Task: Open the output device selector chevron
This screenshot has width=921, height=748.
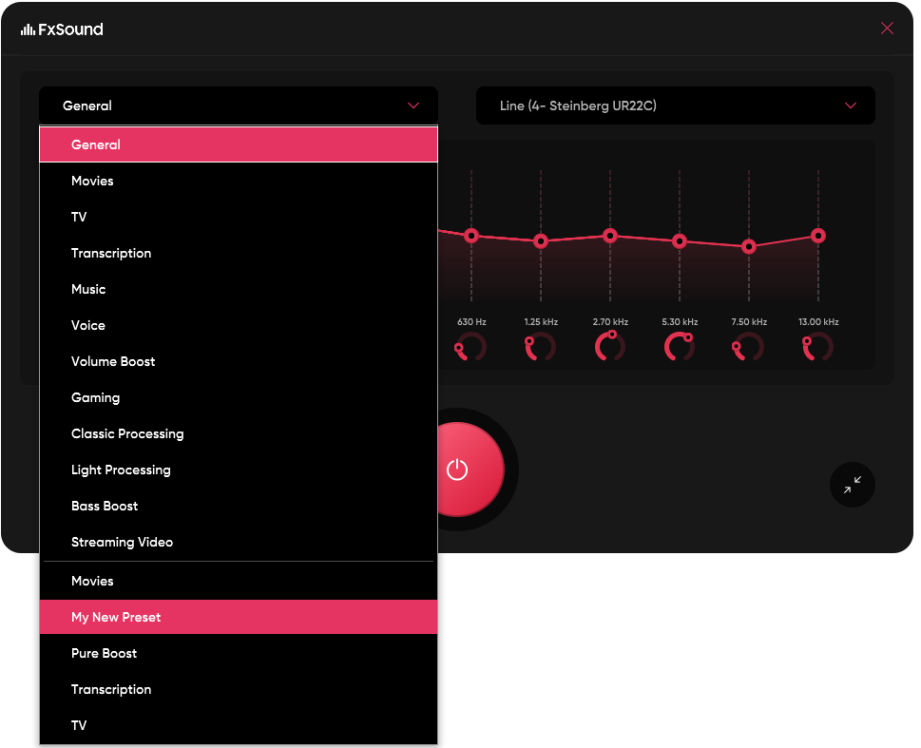Action: pos(851,105)
